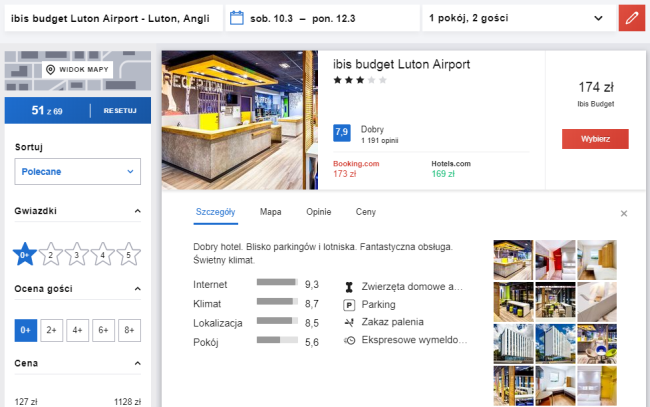Click the 51 z 69 results counter
The width and height of the screenshot is (650, 407).
click(47, 110)
